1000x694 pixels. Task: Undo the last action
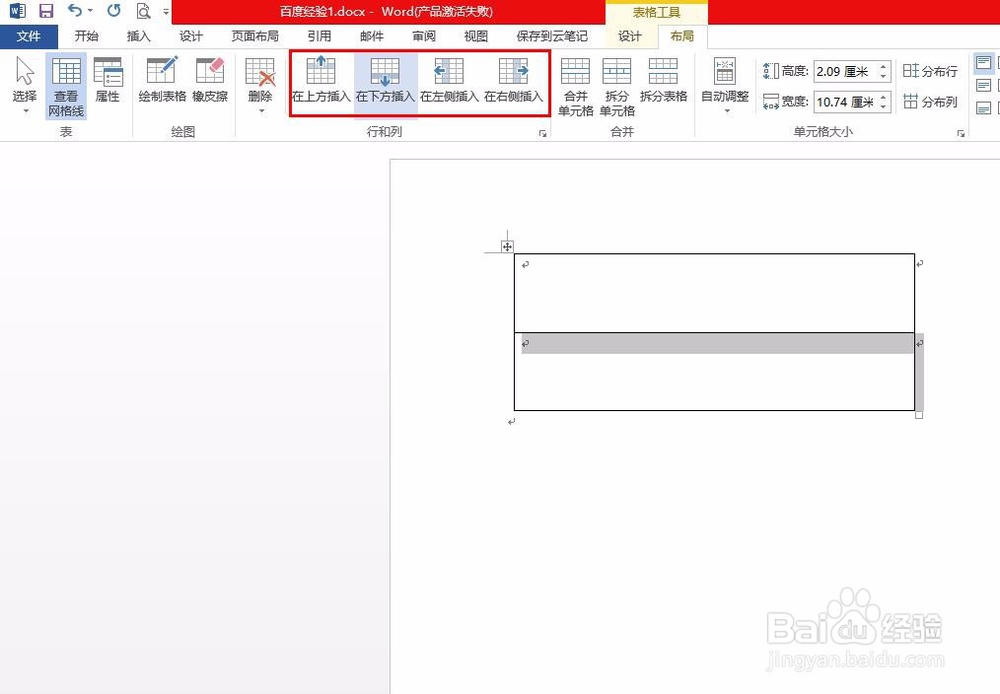[75, 10]
